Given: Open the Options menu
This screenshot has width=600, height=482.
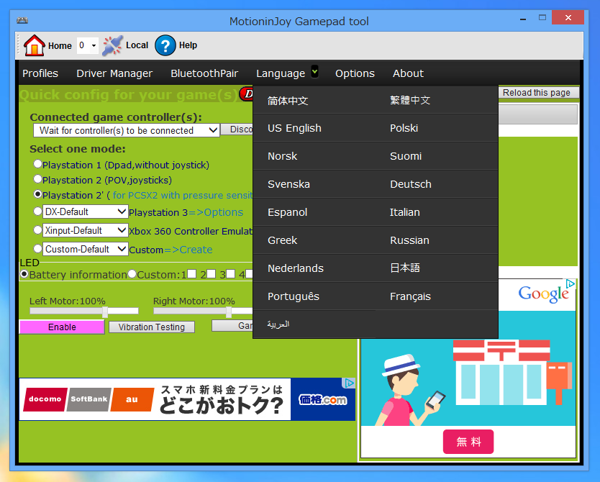Looking at the screenshot, I should 355,73.
